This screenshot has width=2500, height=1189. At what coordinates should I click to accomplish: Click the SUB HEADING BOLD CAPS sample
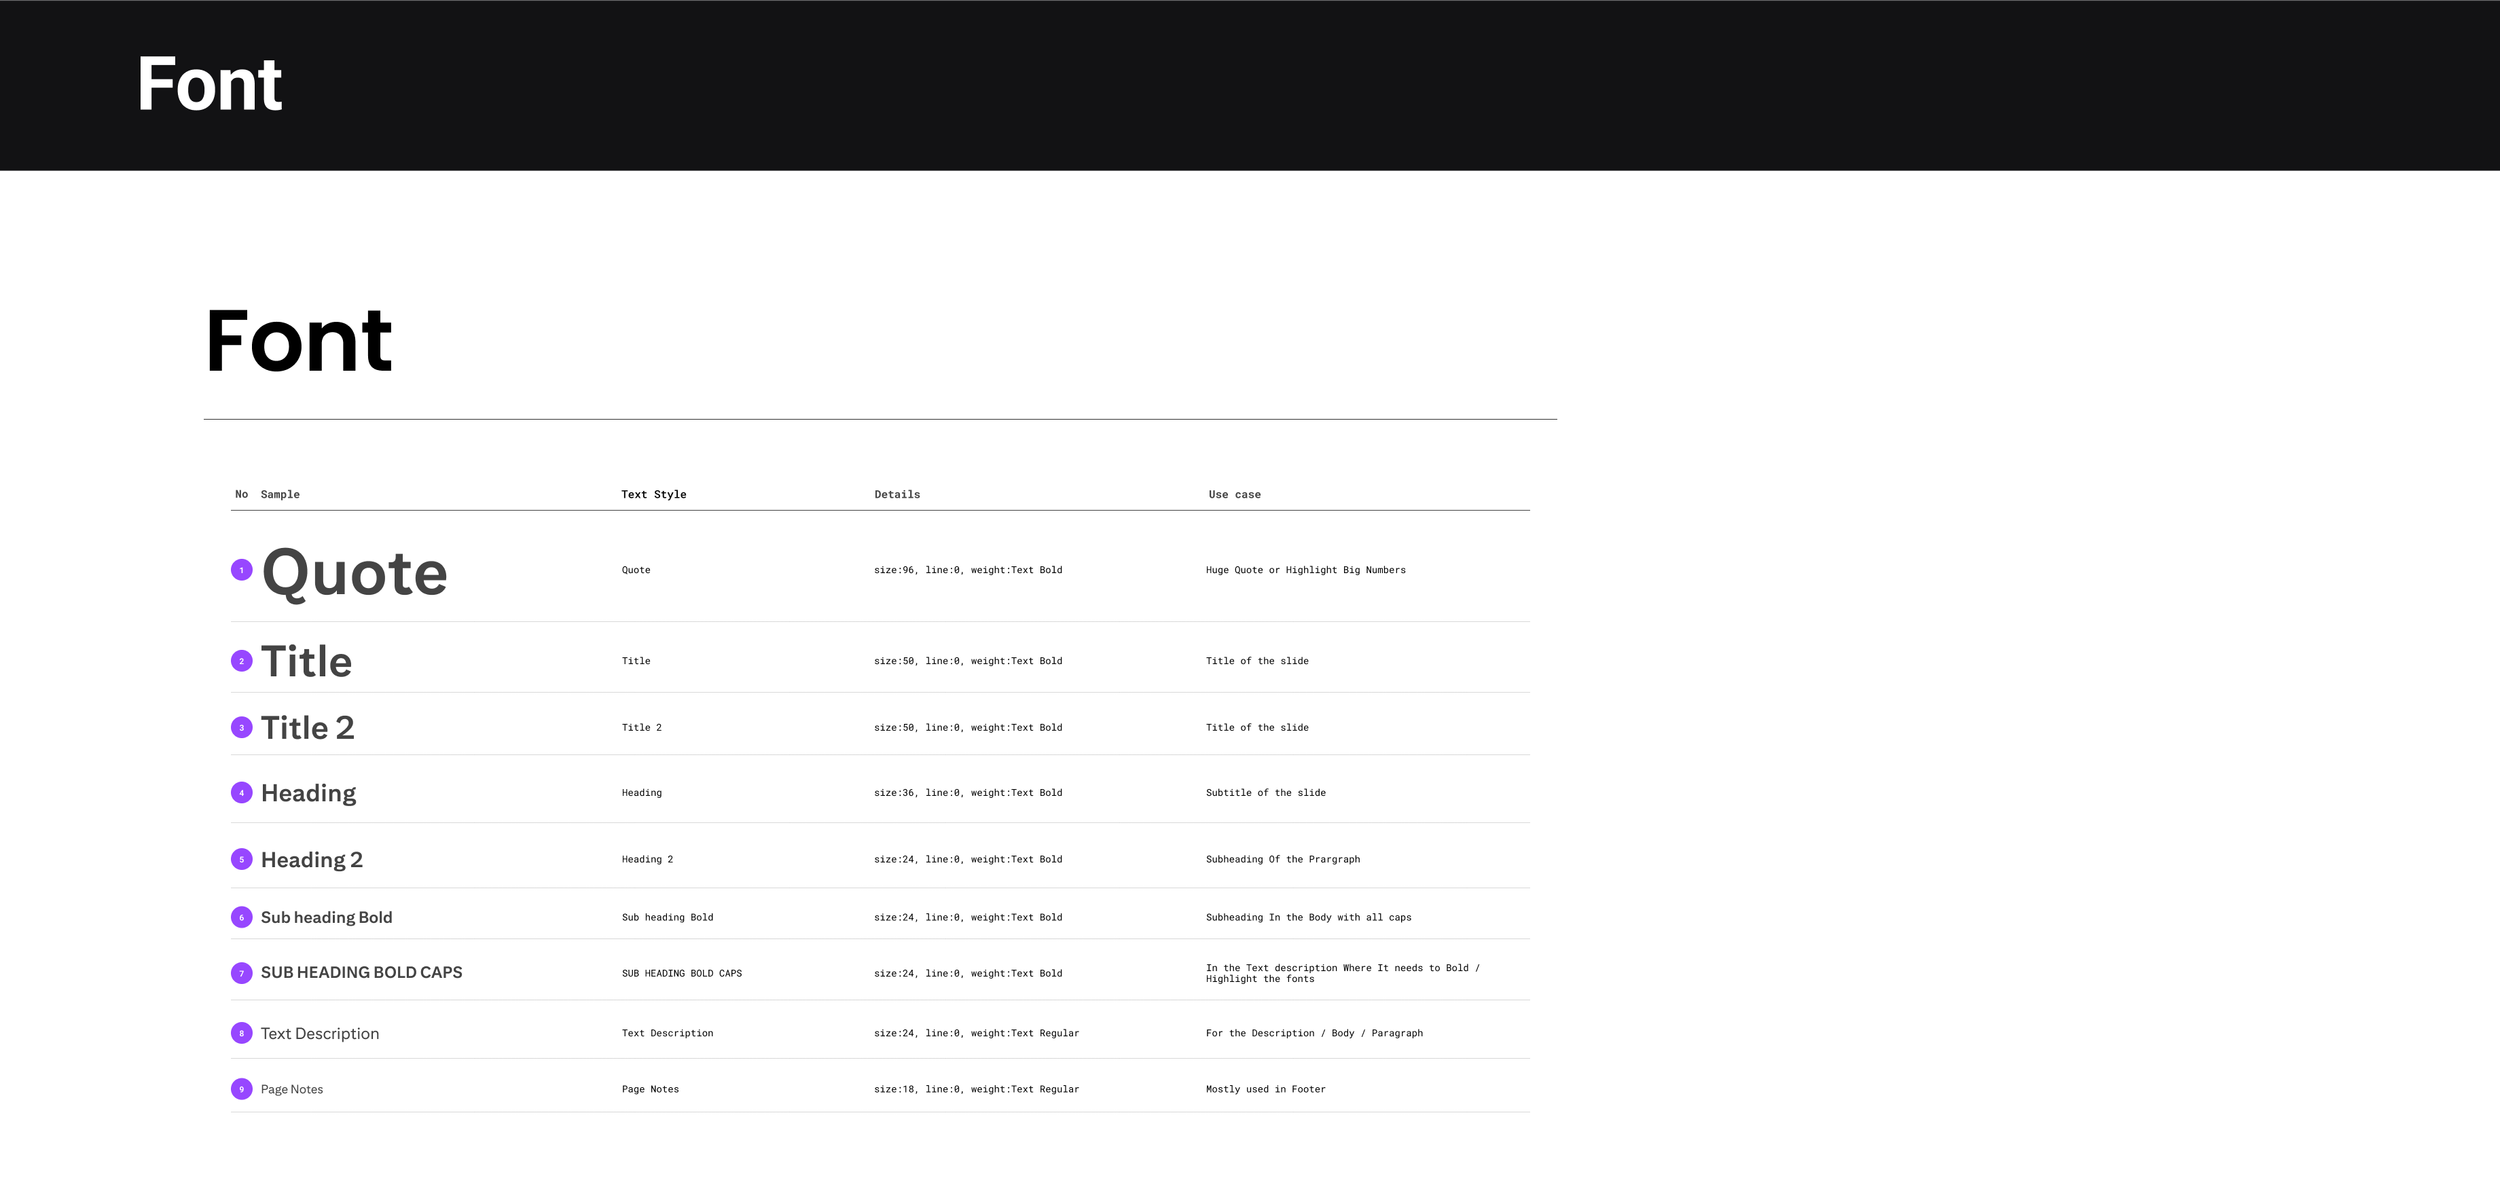[x=361, y=972]
